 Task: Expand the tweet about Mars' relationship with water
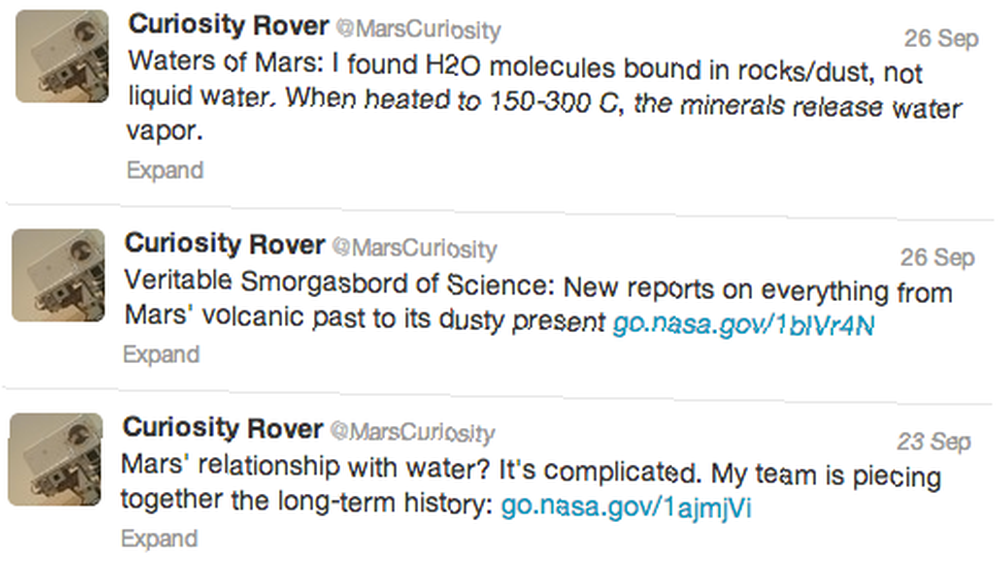click(159, 538)
